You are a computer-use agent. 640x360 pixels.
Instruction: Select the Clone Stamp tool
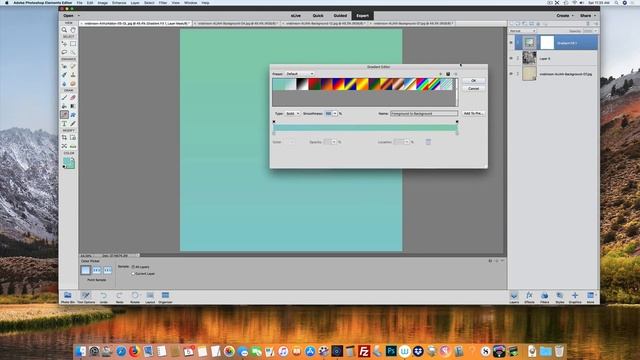pos(73,75)
